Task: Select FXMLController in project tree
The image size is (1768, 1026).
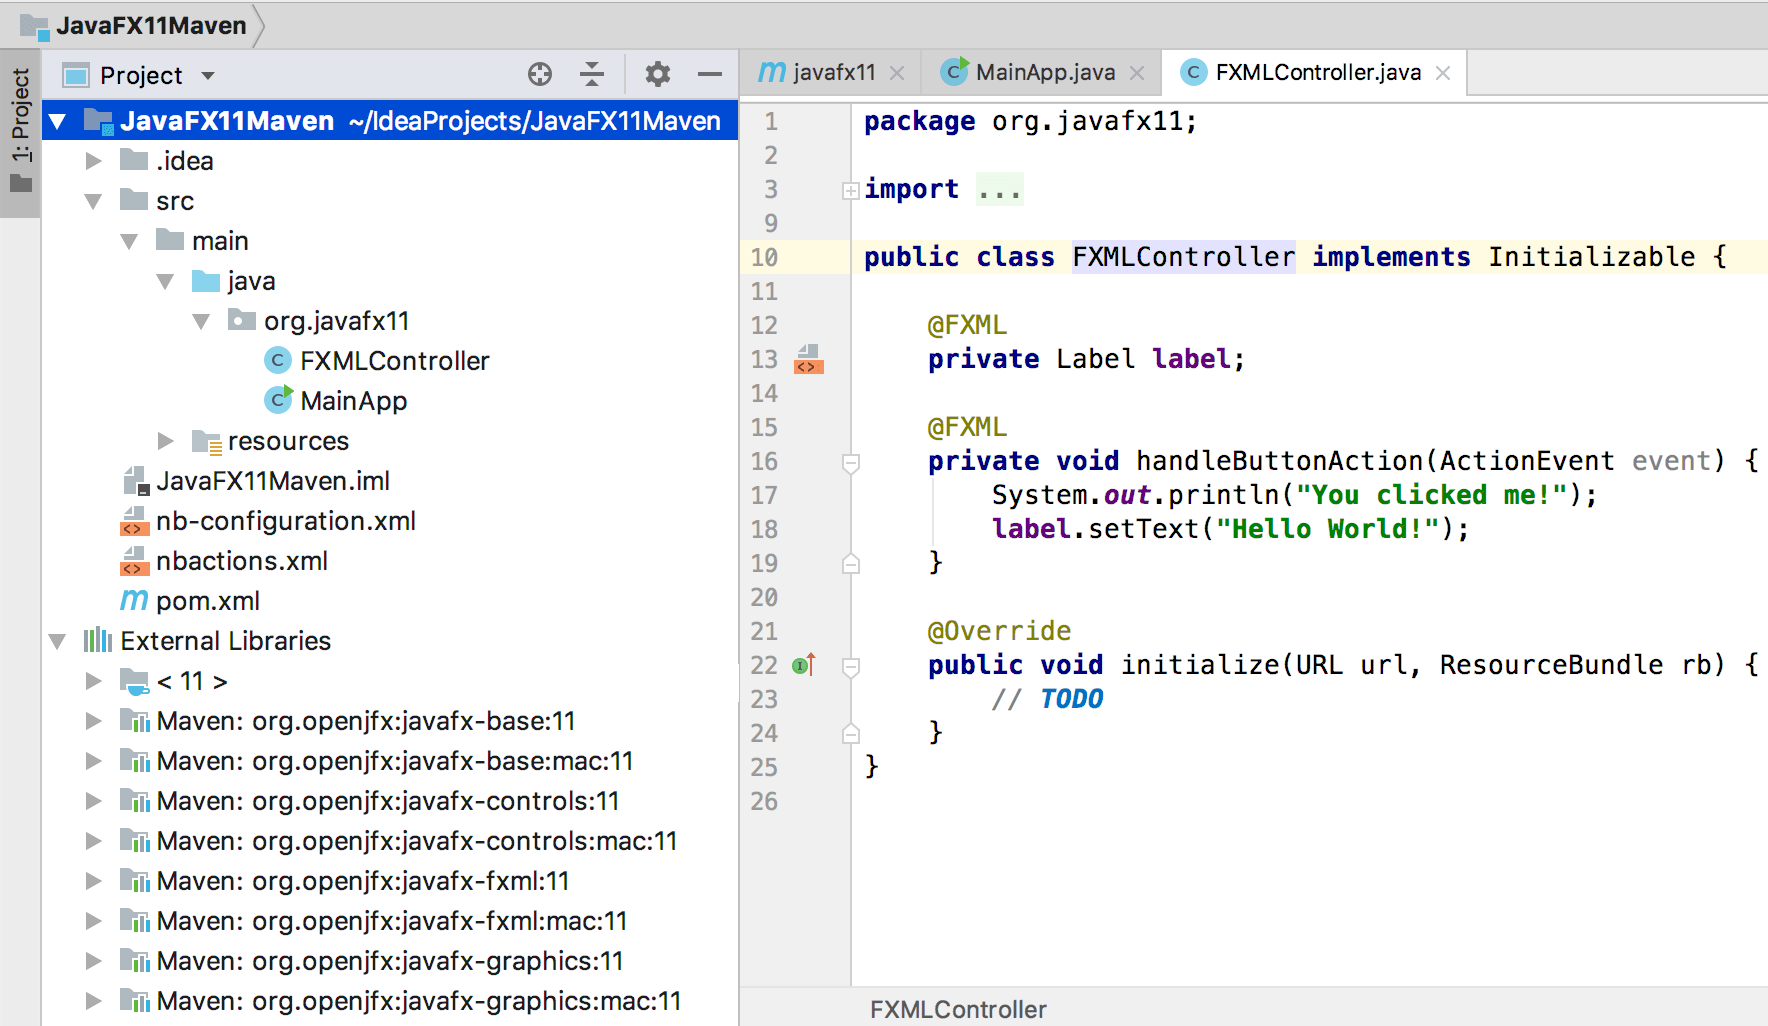Action: pos(394,361)
